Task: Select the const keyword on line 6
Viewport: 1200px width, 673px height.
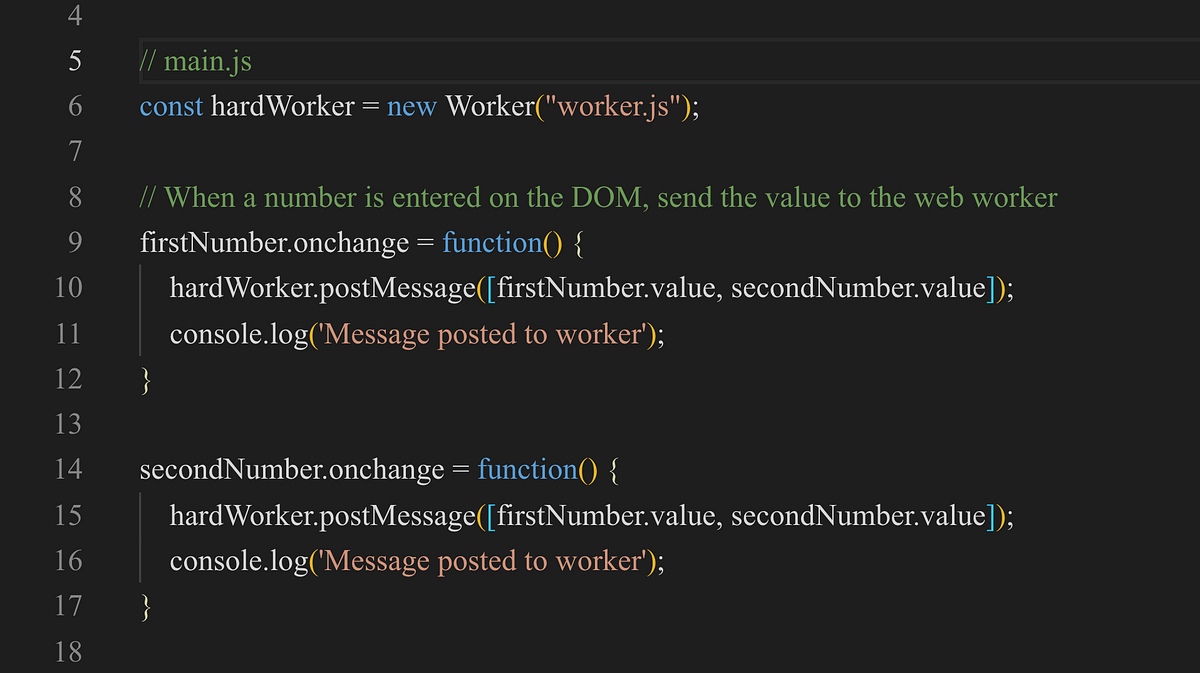Action: click(171, 106)
